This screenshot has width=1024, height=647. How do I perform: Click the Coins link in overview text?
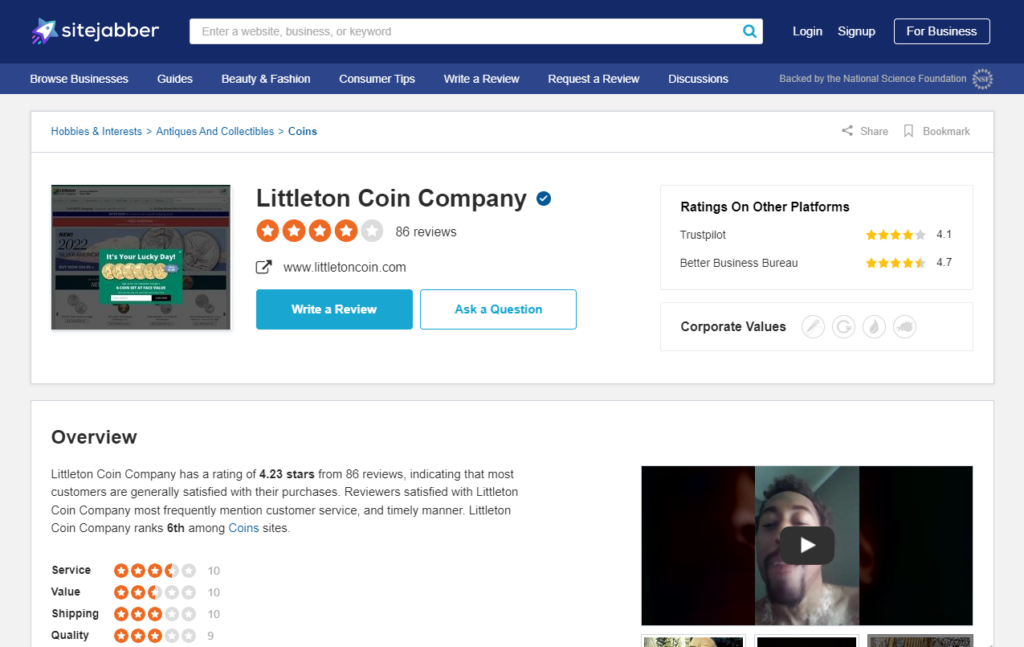click(x=244, y=528)
